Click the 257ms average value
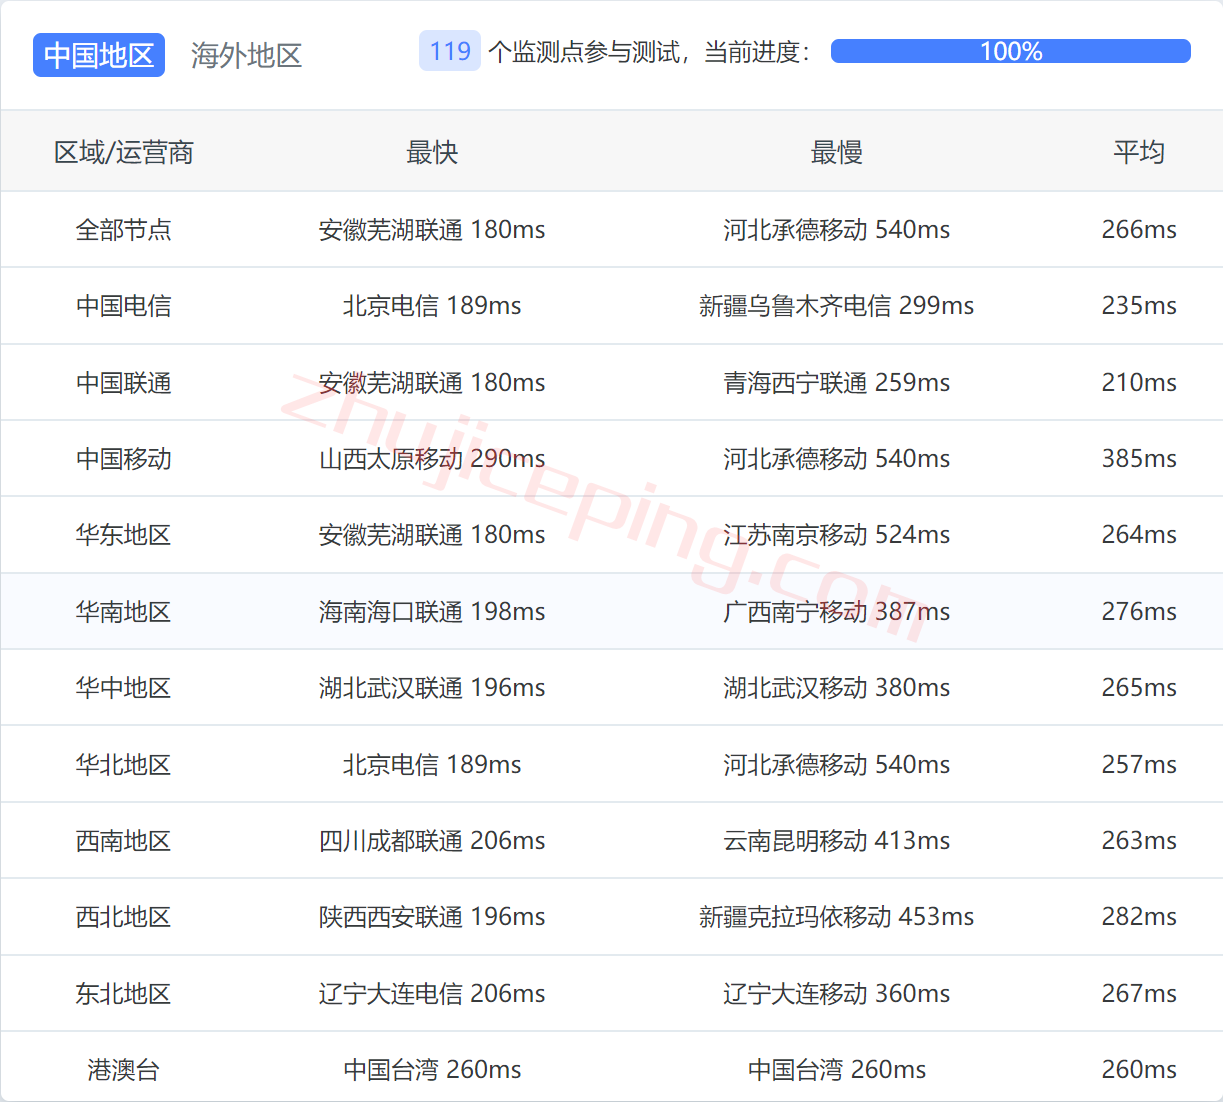This screenshot has height=1102, width=1223. (1139, 764)
